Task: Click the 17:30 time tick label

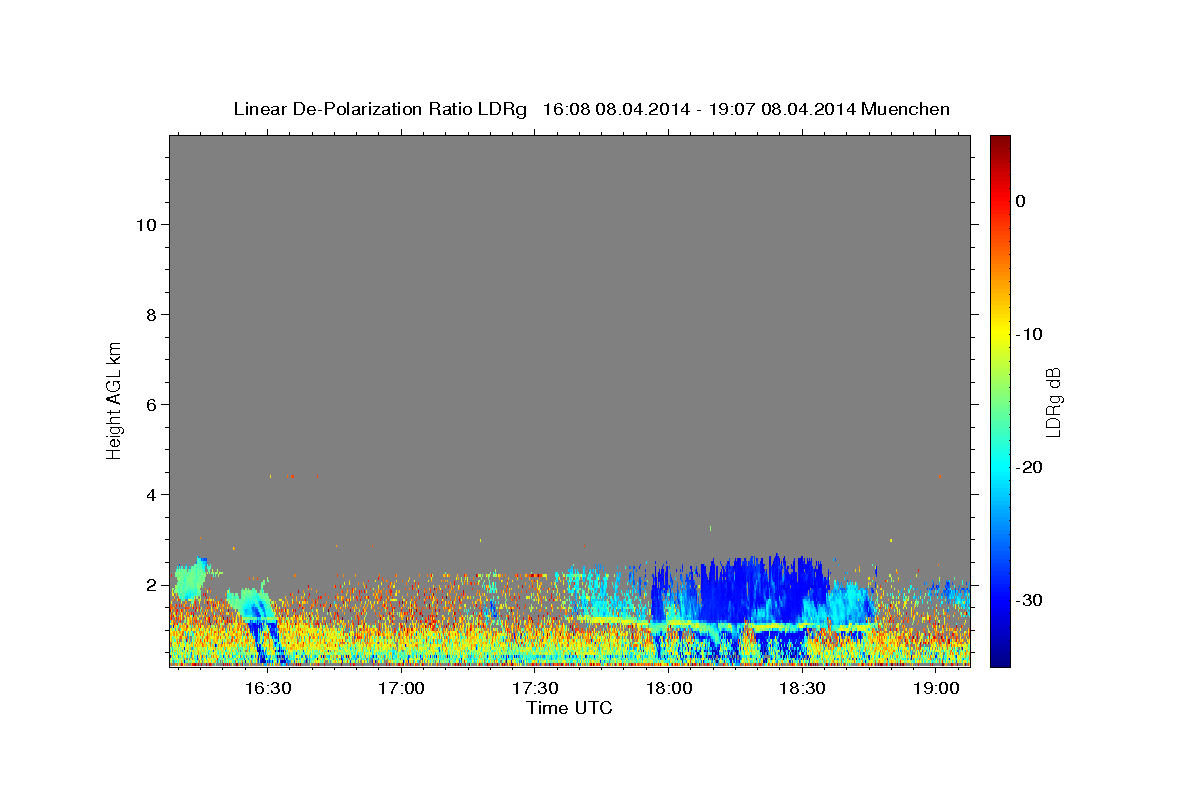Action: click(x=535, y=688)
